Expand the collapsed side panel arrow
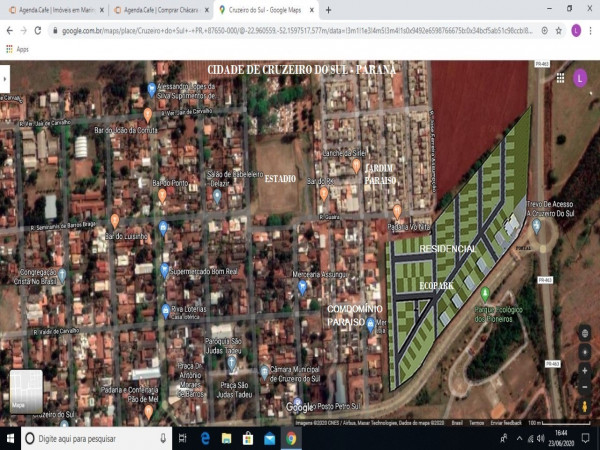The height and width of the screenshot is (450, 600). coord(4,78)
